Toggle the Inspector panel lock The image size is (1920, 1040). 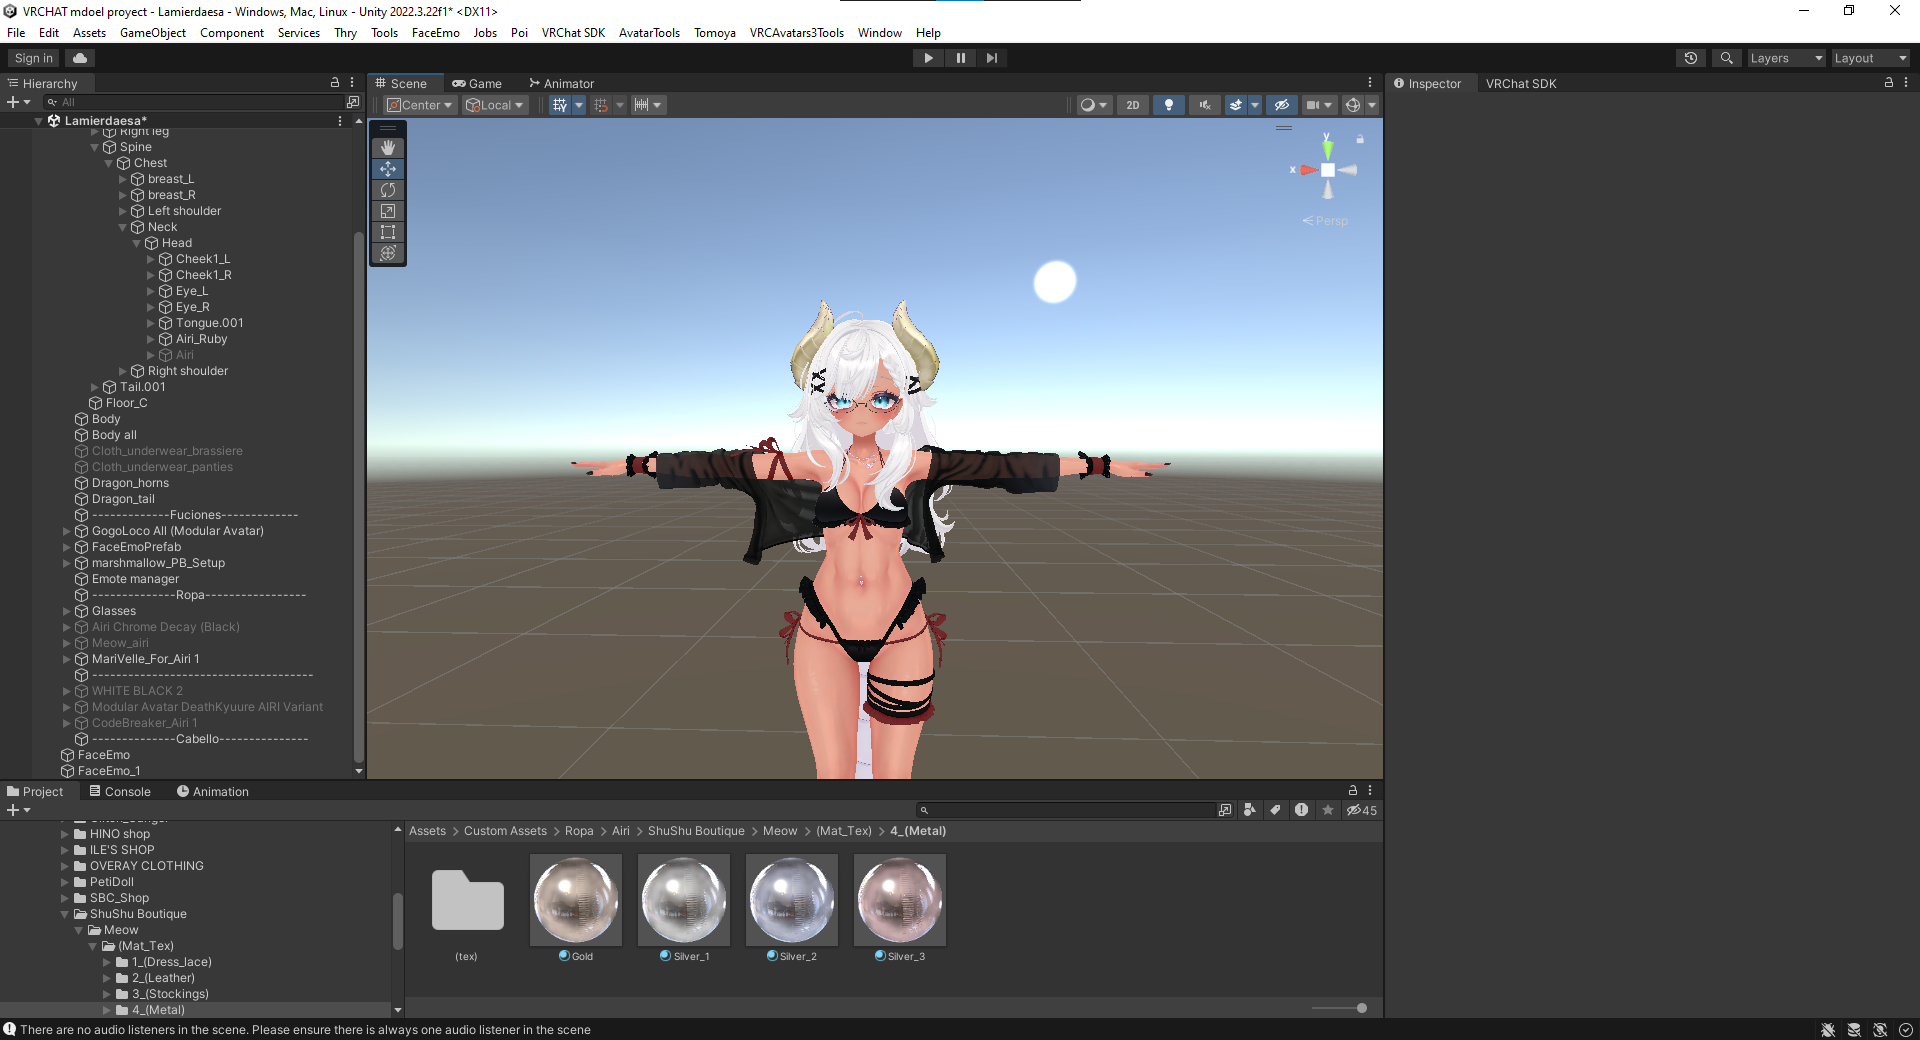(x=1889, y=83)
